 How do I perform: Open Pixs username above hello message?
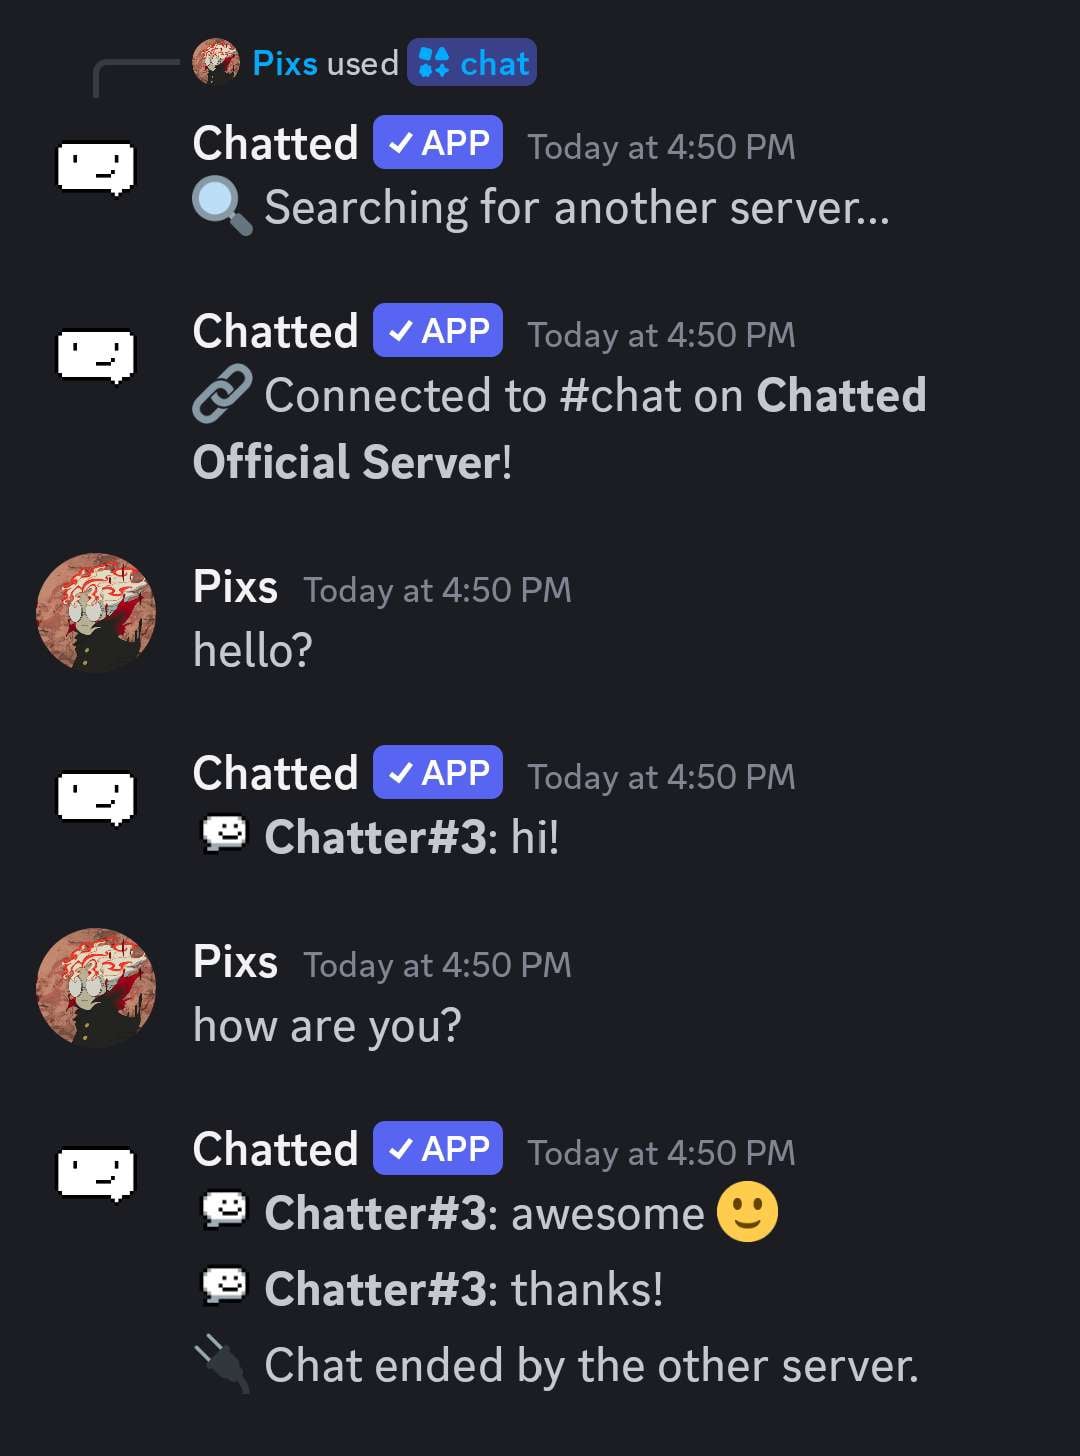click(x=235, y=587)
